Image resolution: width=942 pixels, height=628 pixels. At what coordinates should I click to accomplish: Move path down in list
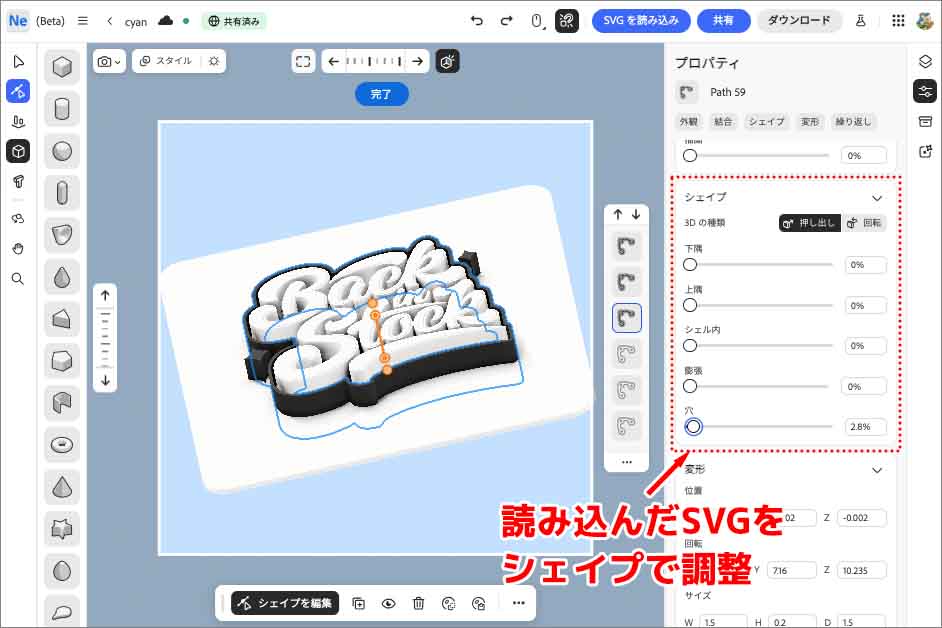coord(636,215)
